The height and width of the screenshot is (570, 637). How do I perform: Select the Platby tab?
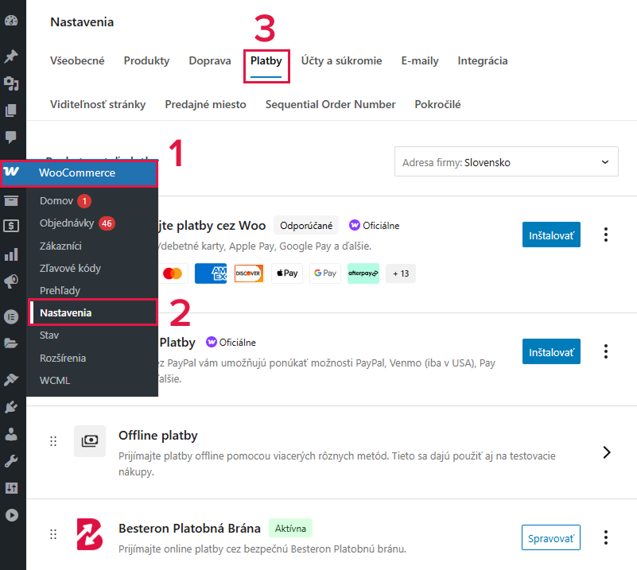(x=266, y=61)
